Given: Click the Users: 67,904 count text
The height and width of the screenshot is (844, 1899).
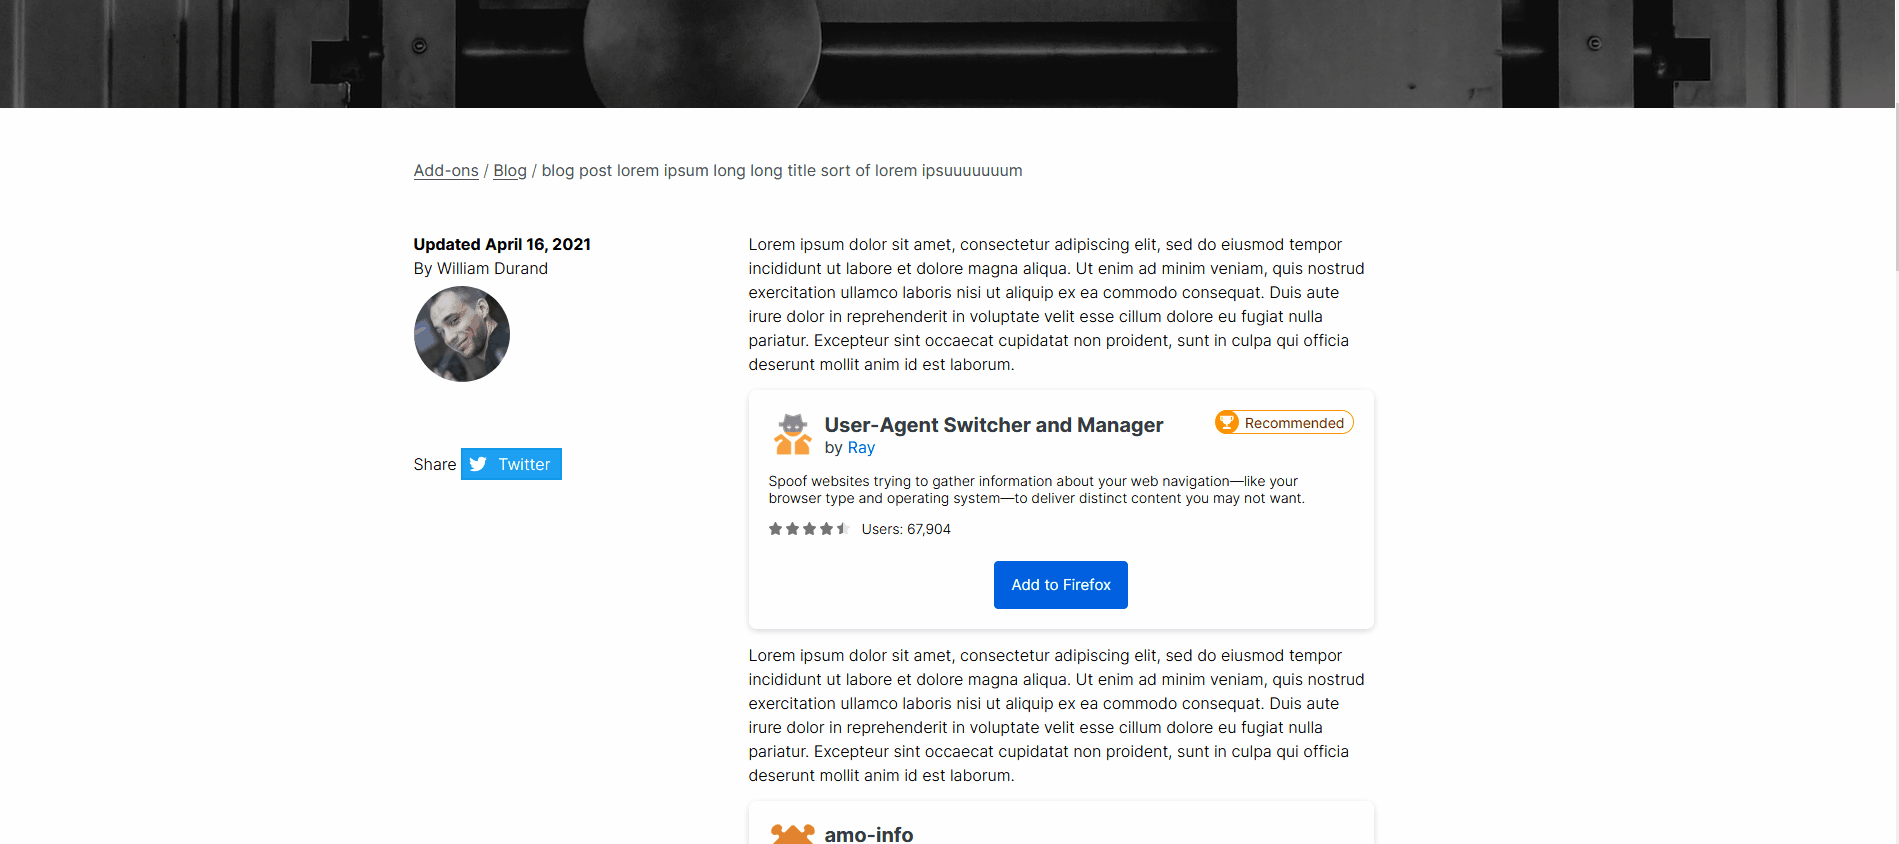Looking at the screenshot, I should 905,528.
